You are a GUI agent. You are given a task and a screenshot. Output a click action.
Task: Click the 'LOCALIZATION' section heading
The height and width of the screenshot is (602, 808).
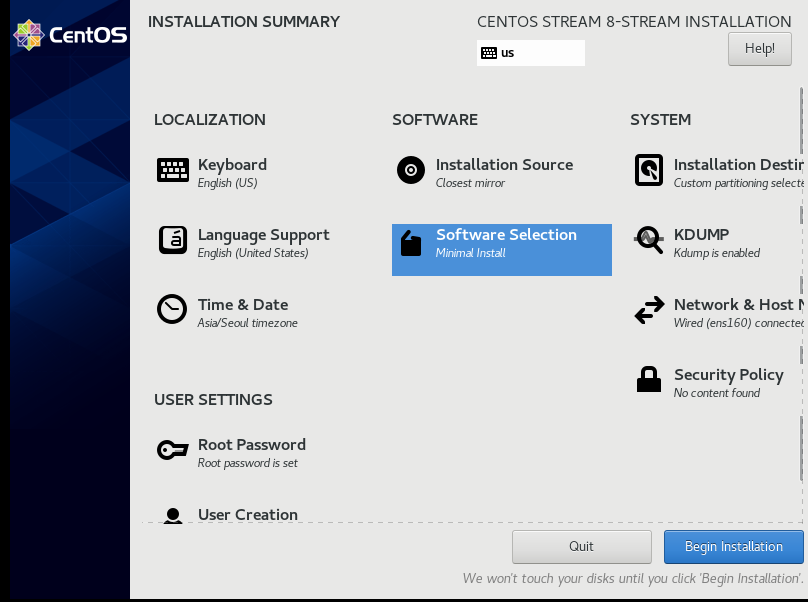click(210, 120)
